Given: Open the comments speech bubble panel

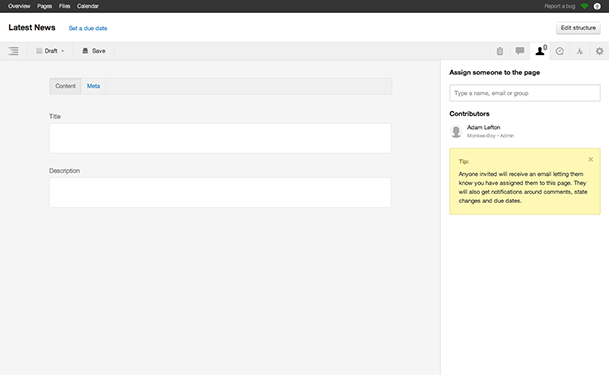Looking at the screenshot, I should coord(520,51).
